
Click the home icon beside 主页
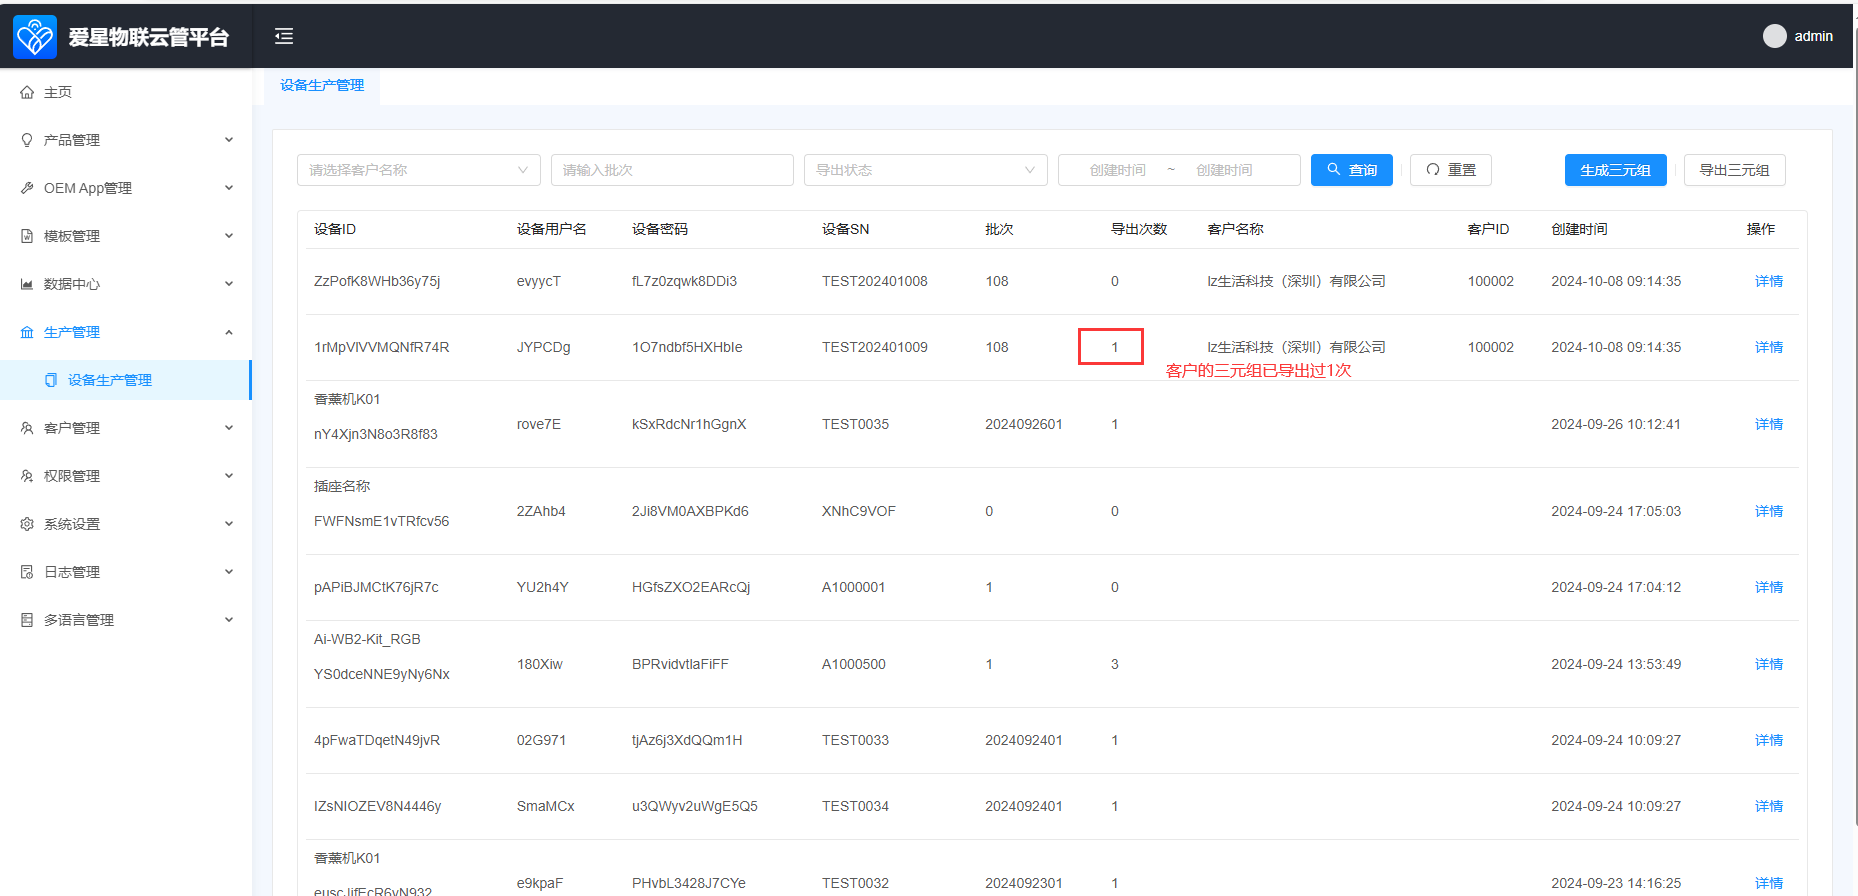[27, 92]
